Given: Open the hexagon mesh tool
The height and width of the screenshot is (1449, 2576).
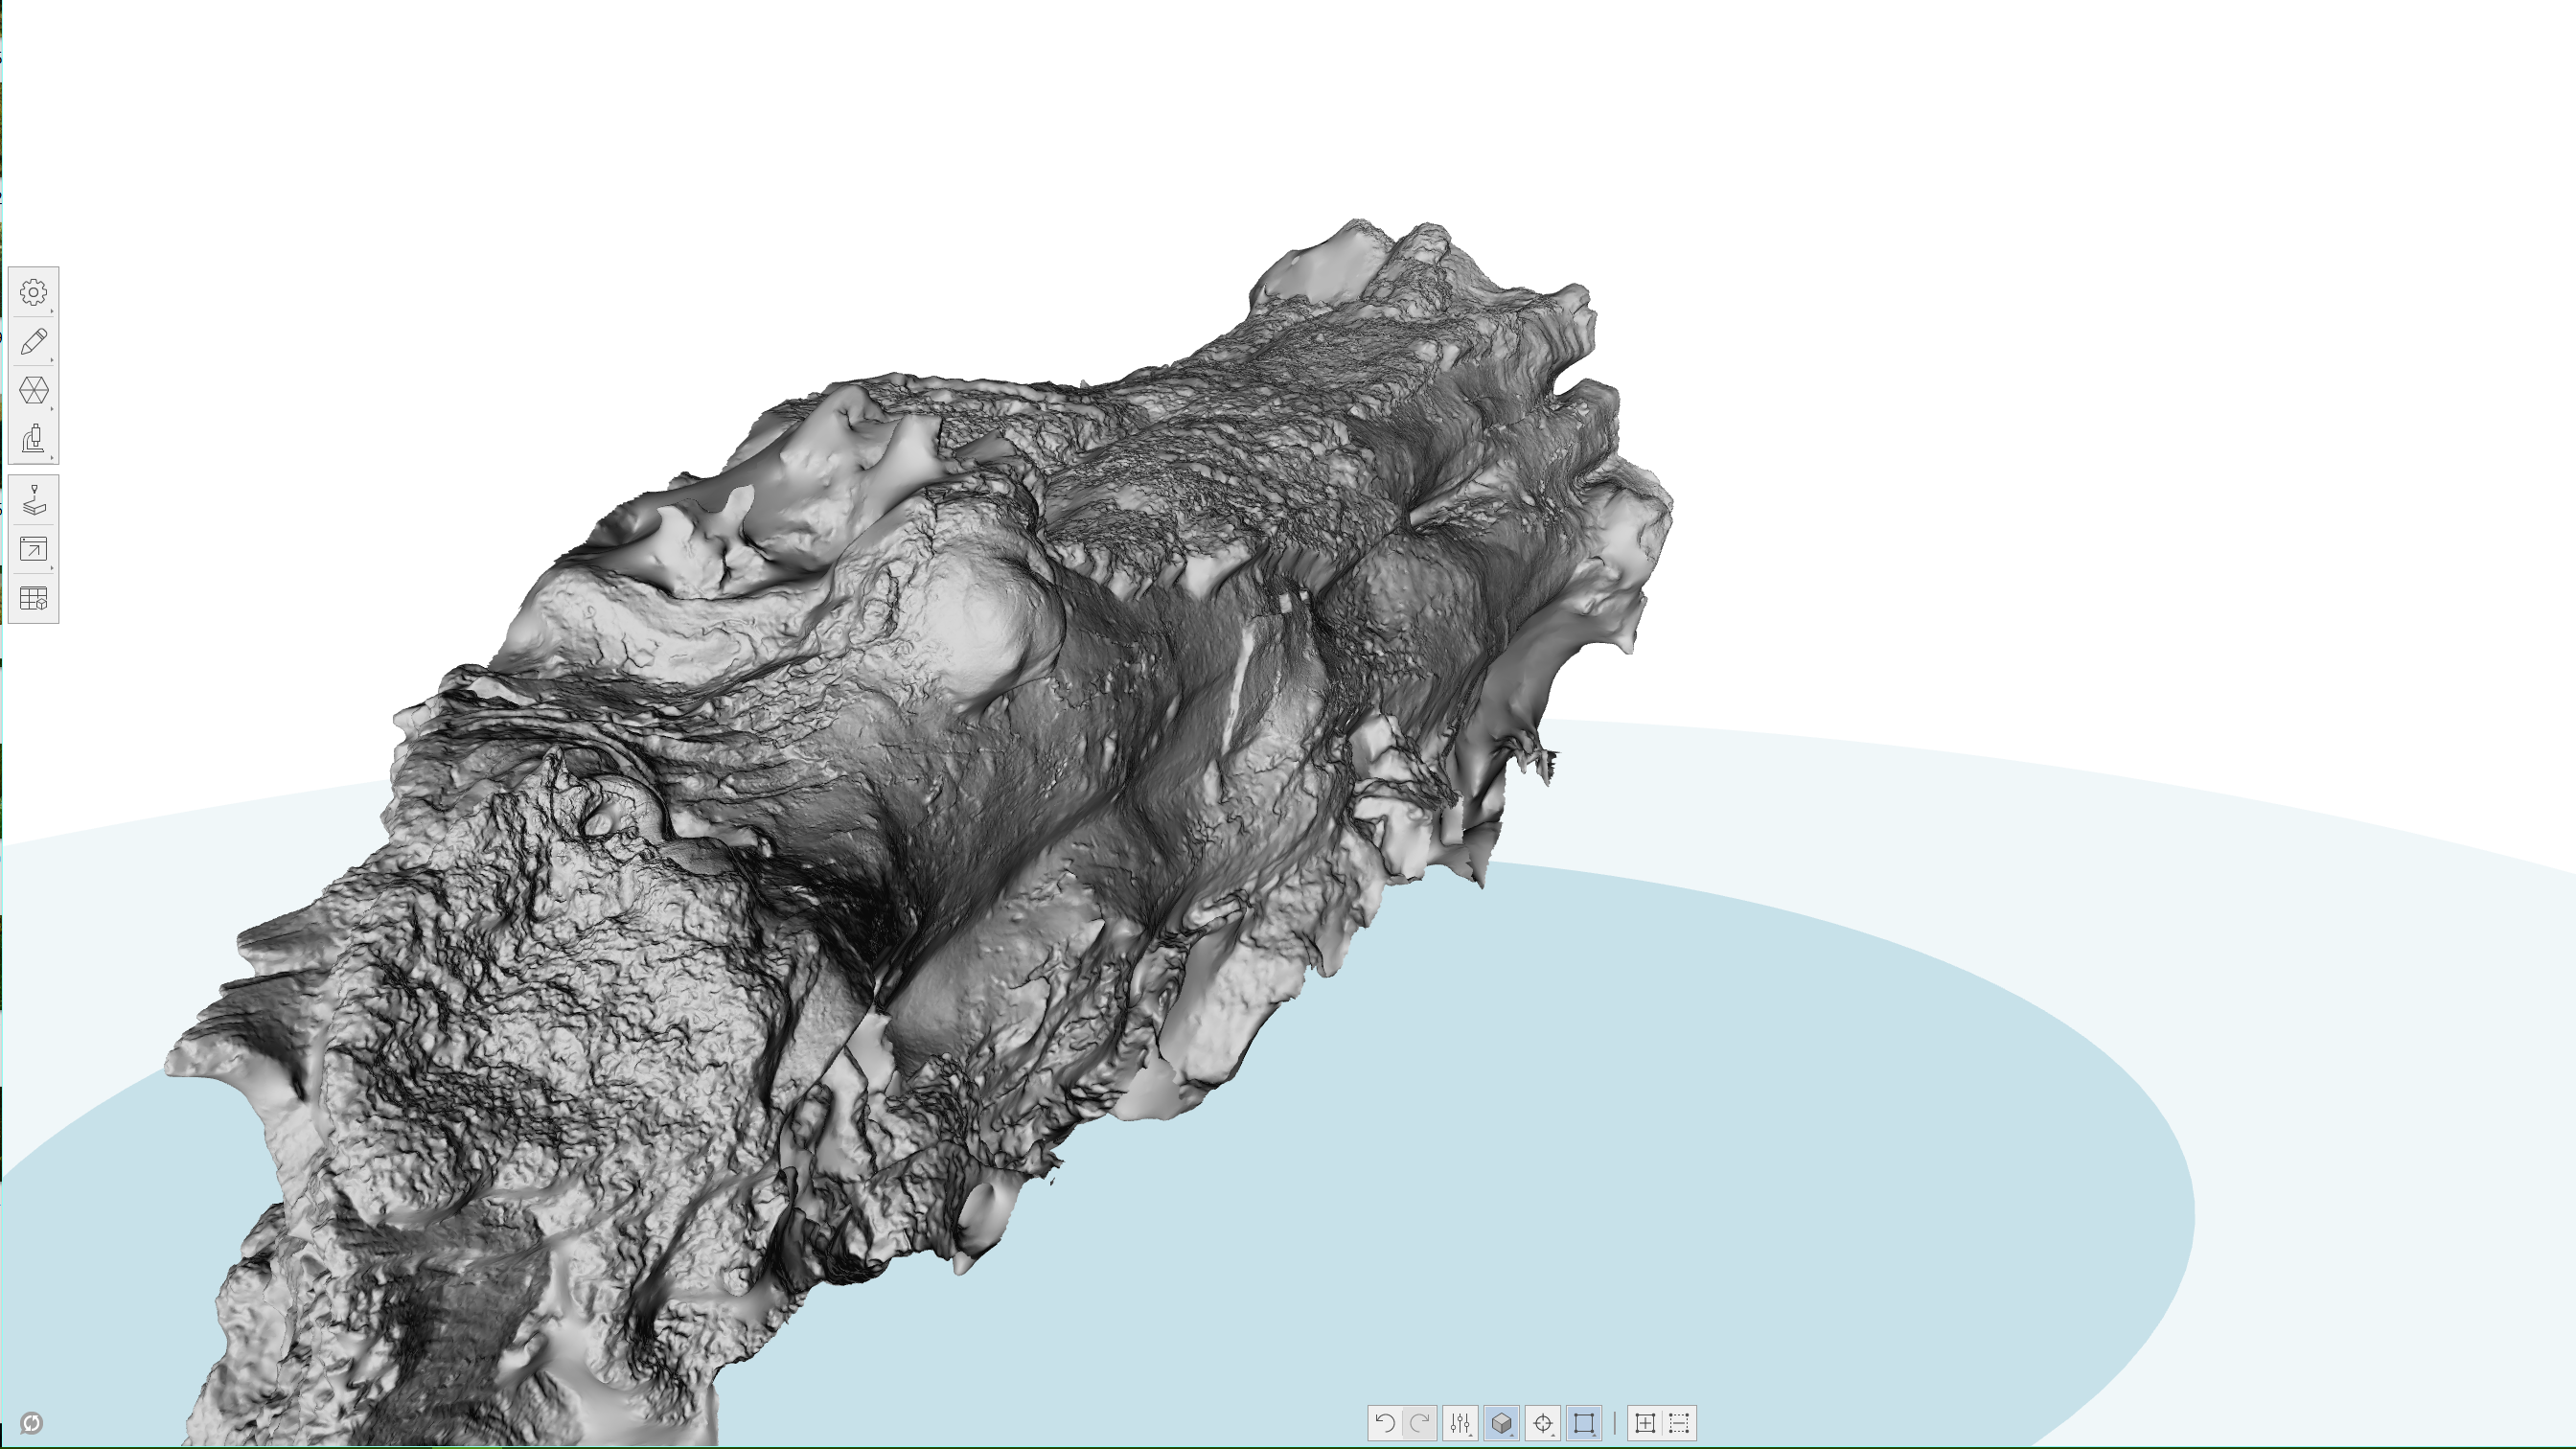Looking at the screenshot, I should tap(34, 391).
